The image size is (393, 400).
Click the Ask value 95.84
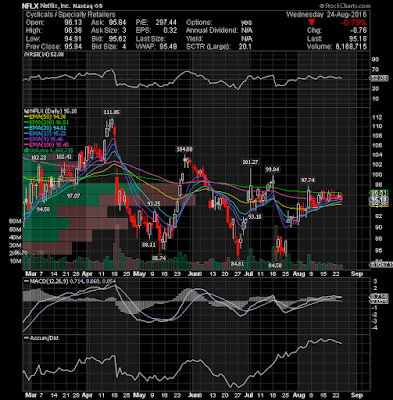coord(117,23)
